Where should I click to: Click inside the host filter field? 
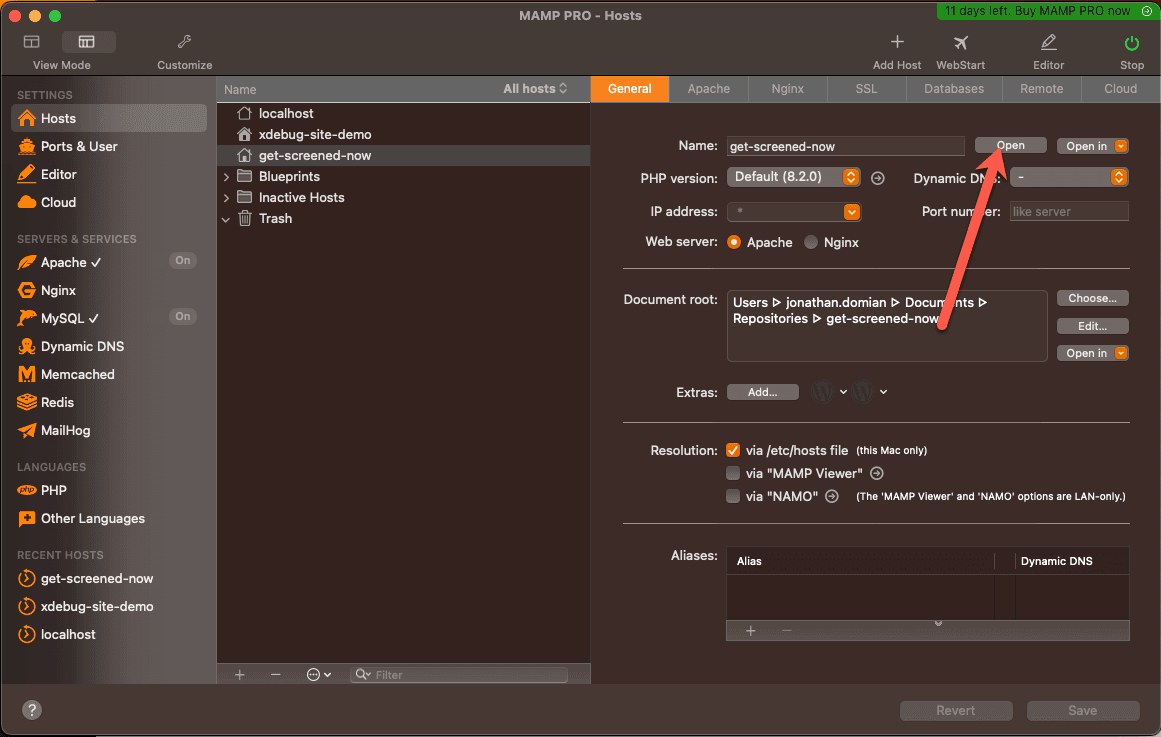point(460,674)
